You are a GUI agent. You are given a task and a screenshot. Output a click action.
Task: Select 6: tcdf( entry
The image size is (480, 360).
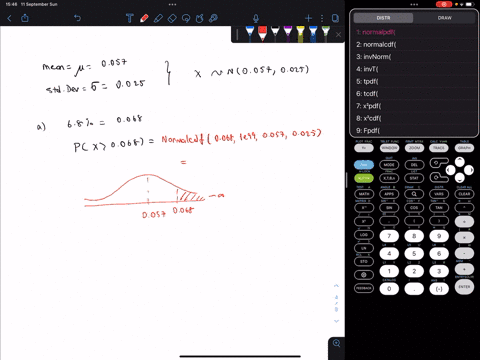(413, 94)
